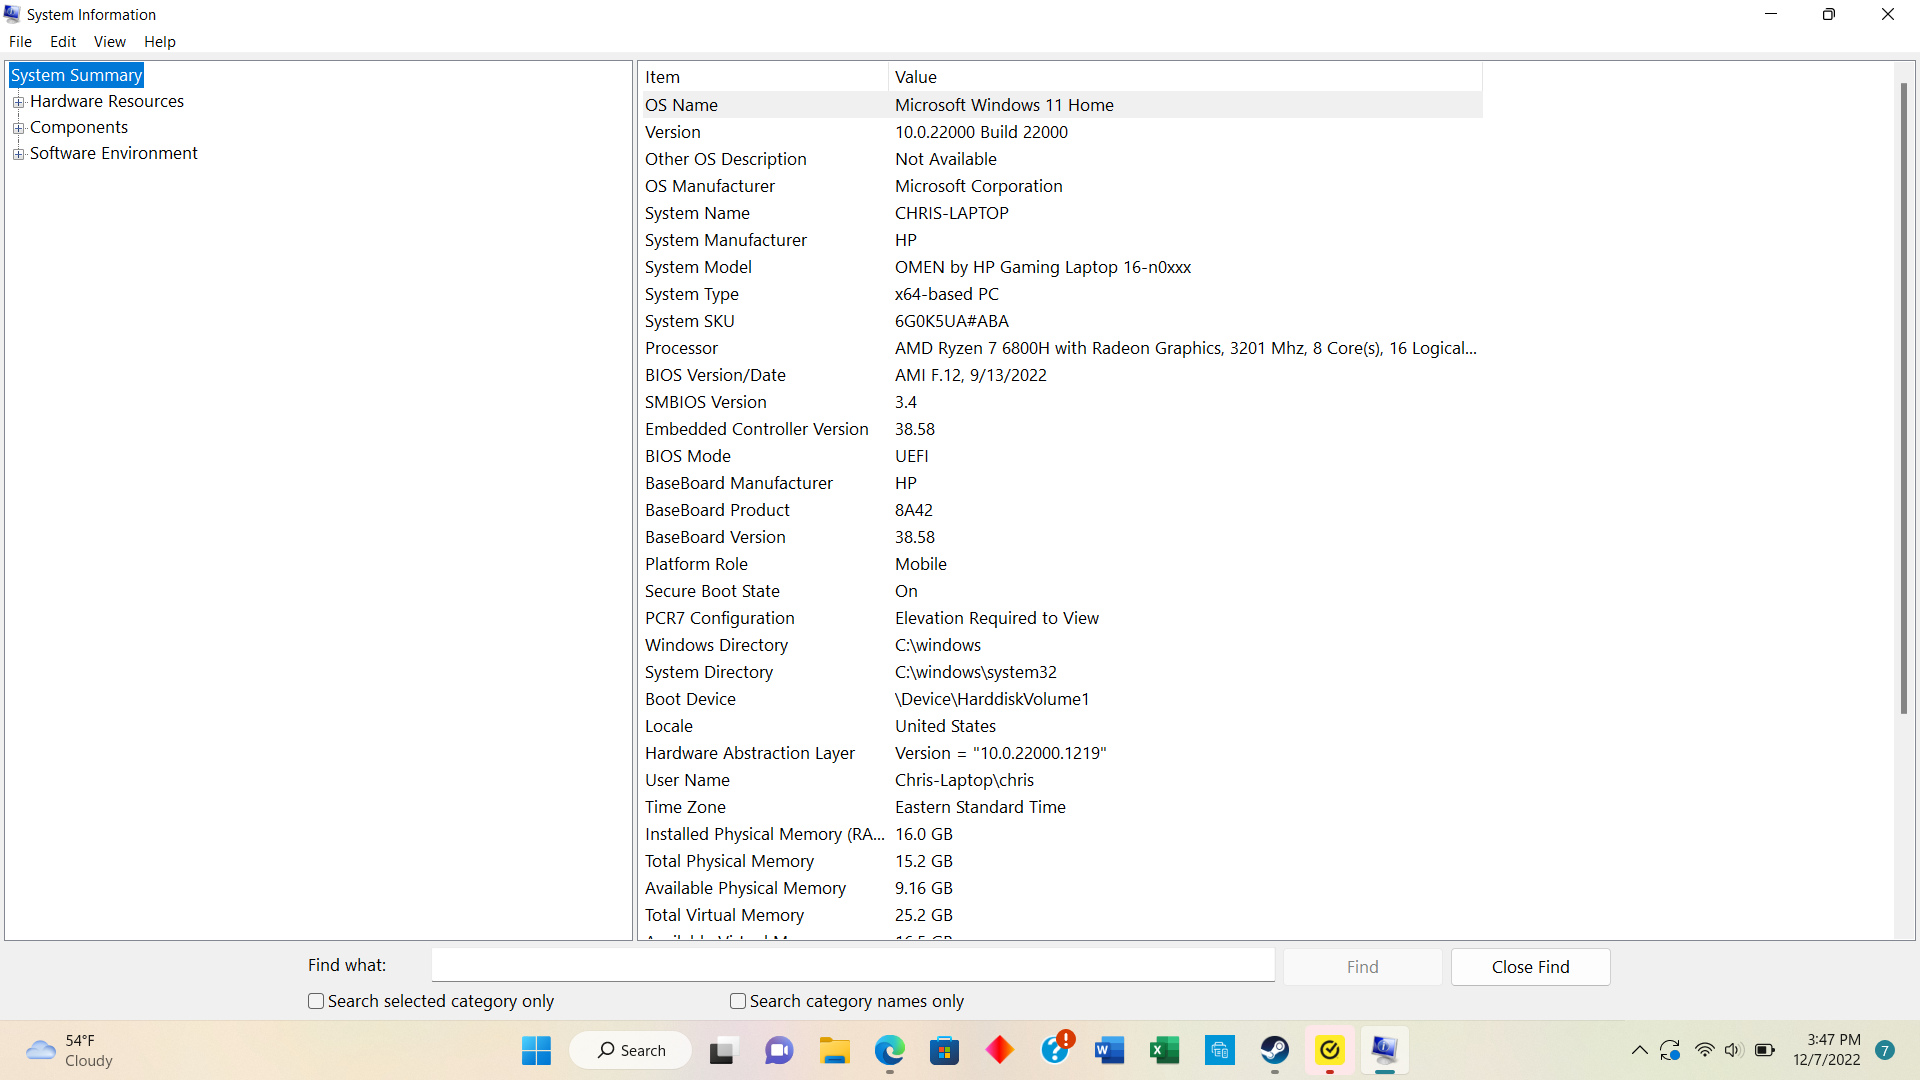The height and width of the screenshot is (1080, 1920).
Task: Enable Search selected category only
Action: (x=314, y=1000)
